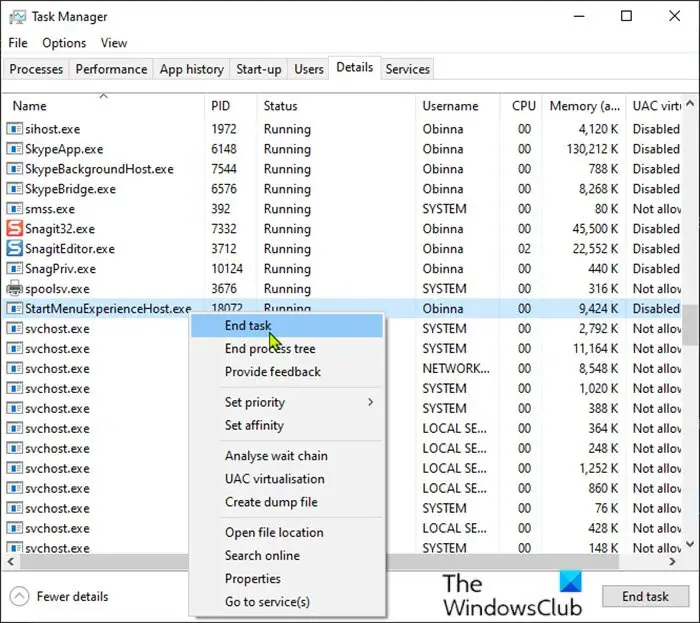The image size is (700, 623).
Task: Click the SkypeApp.exe process icon
Action: pos(14,149)
